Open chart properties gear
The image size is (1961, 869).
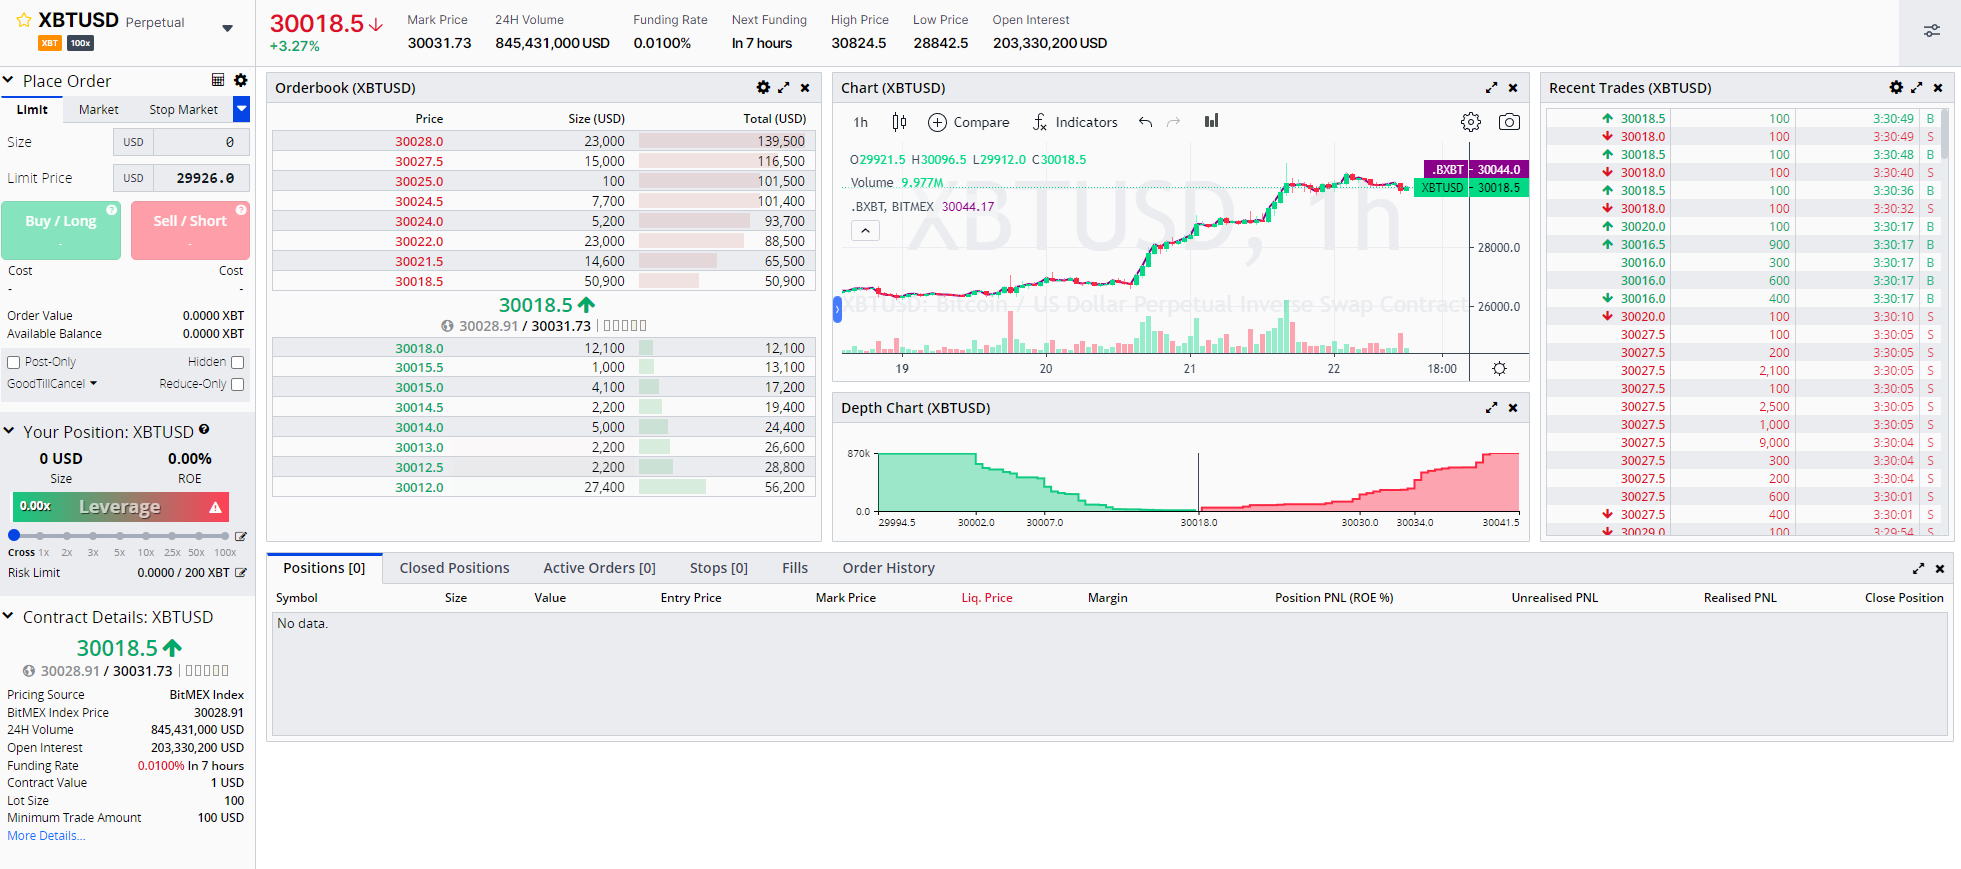(1471, 122)
